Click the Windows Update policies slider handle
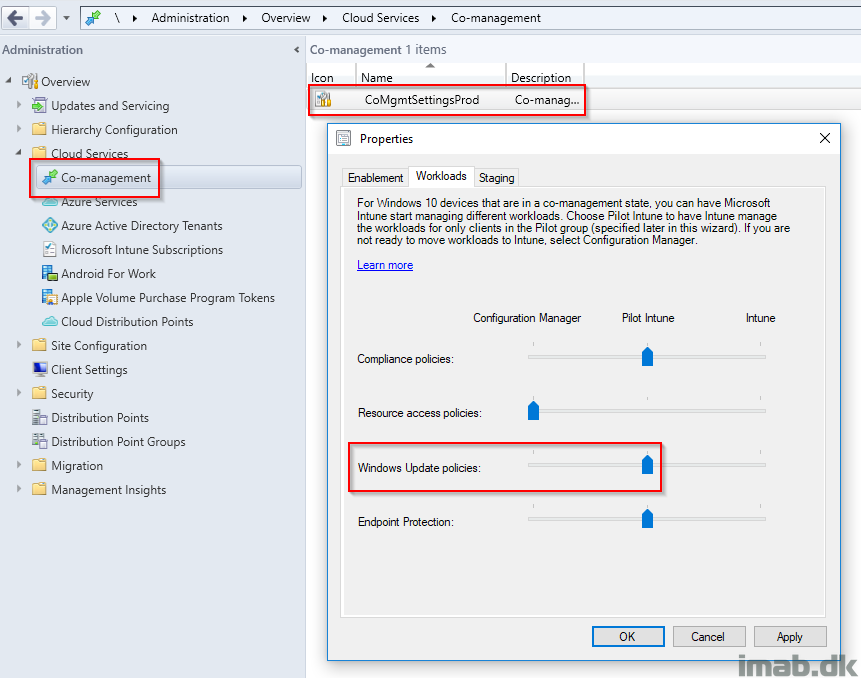 click(647, 464)
